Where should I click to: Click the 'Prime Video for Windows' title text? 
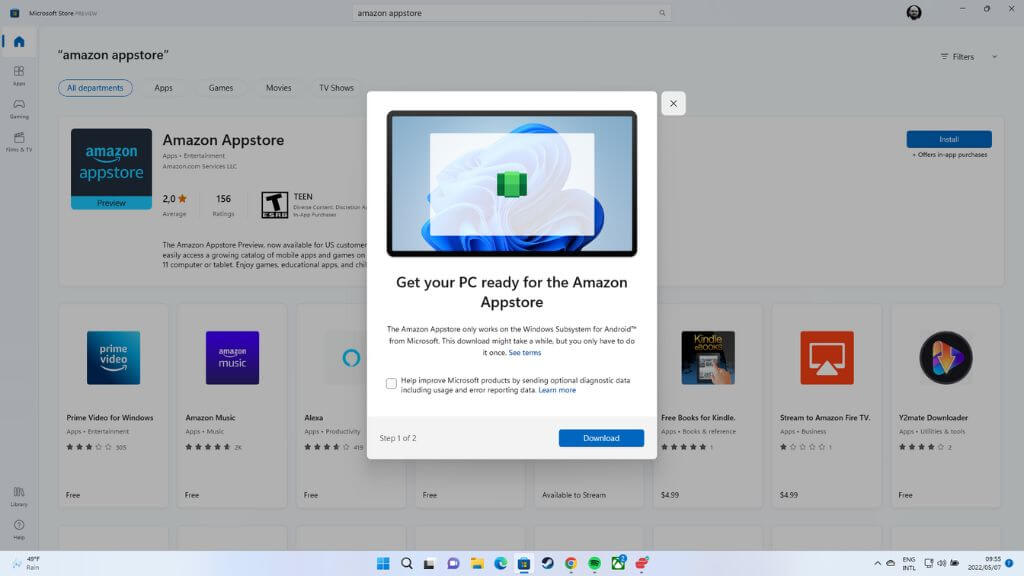110,417
